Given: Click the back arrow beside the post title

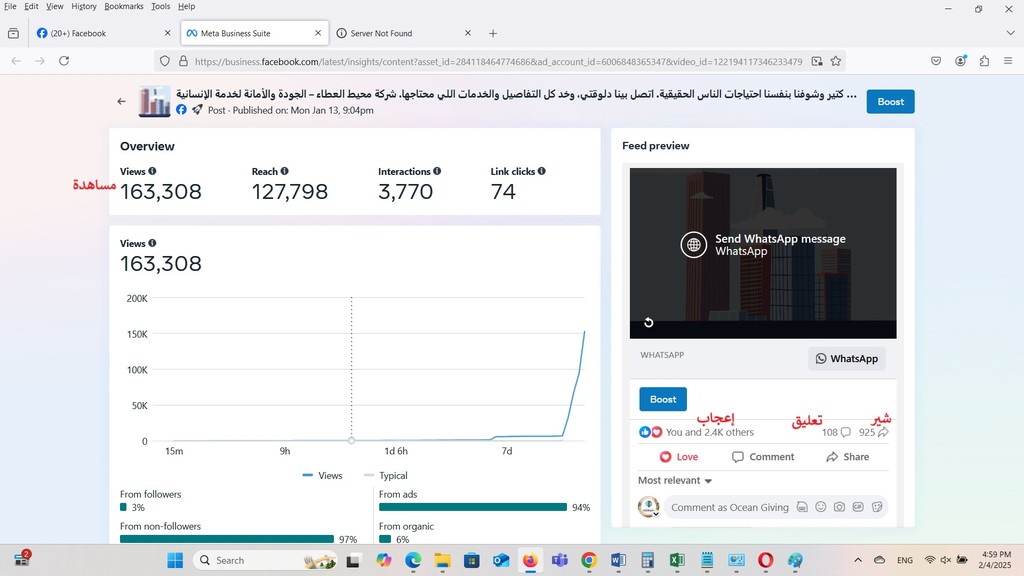Looking at the screenshot, I should (121, 101).
